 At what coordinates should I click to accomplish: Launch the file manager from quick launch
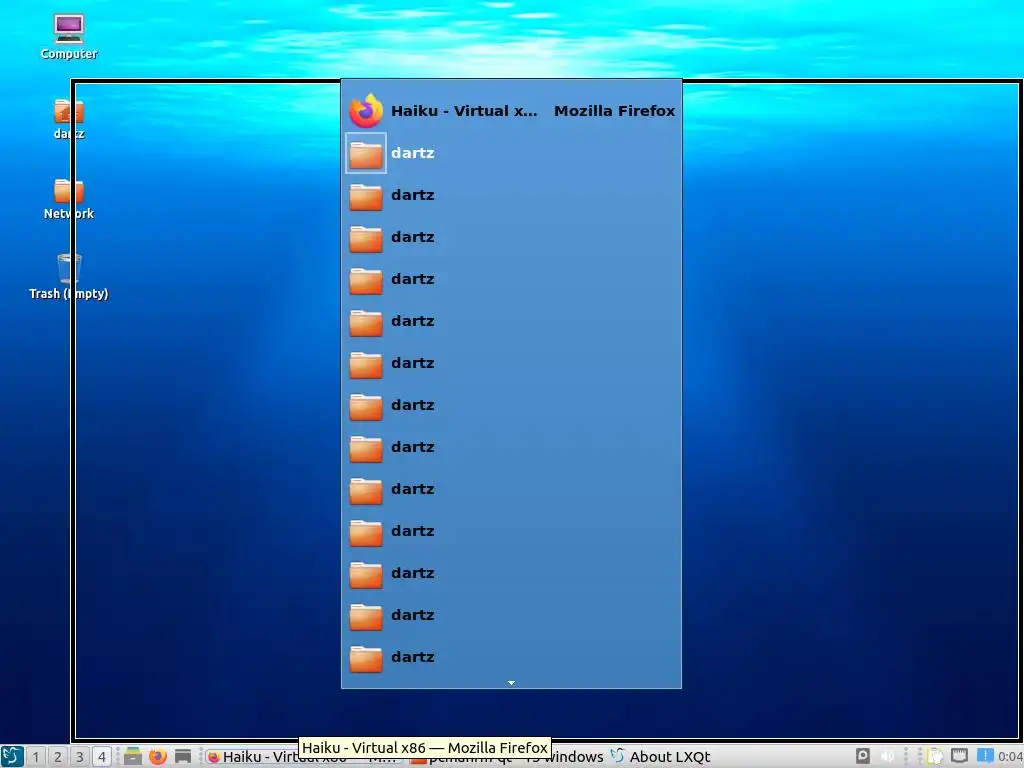[x=133, y=756]
